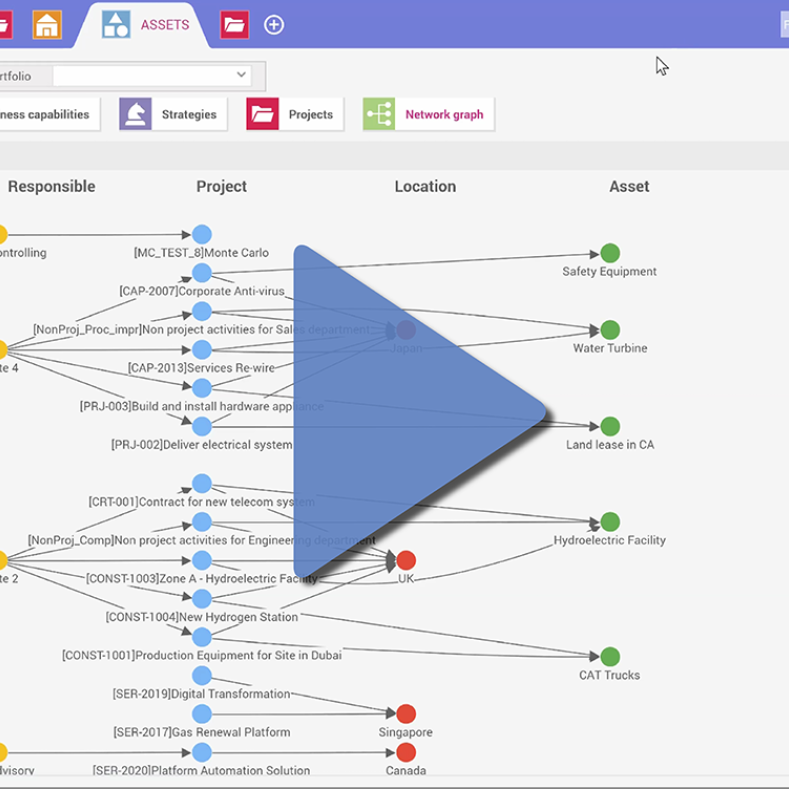Open Projects view
789x789 pixels.
pos(295,114)
